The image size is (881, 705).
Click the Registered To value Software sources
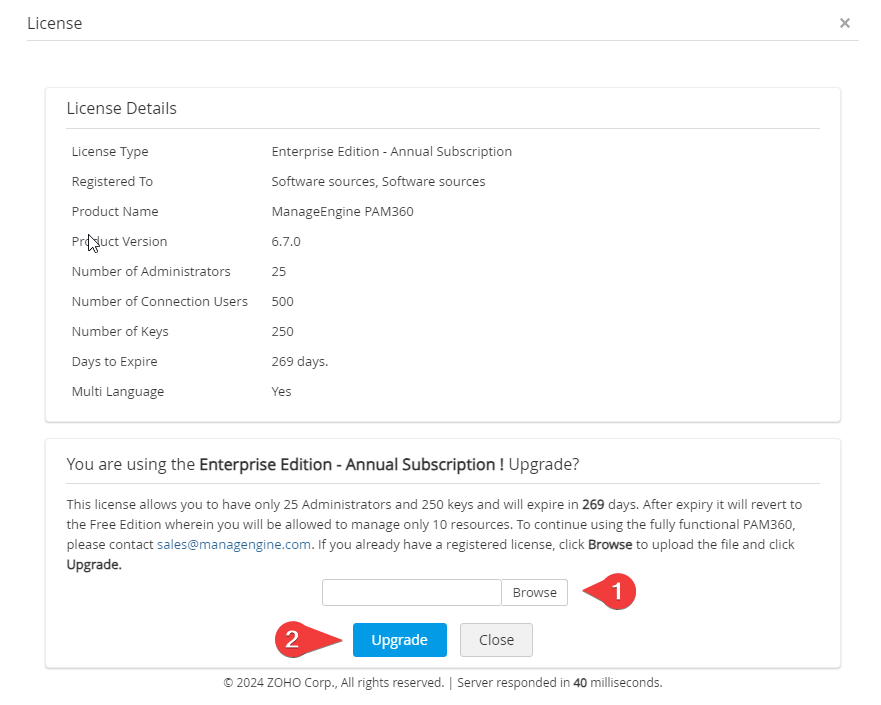[x=378, y=182]
